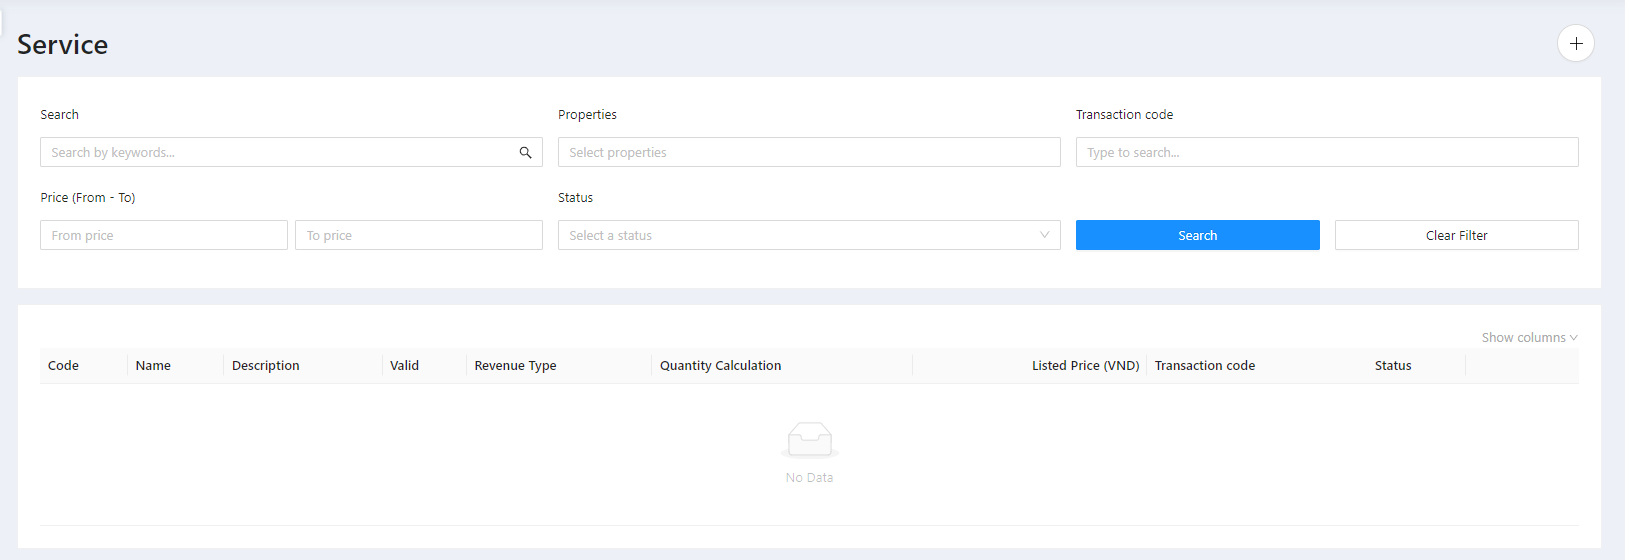Expand the Show columns menu
Viewport: 1625px width, 560px height.
tap(1529, 338)
